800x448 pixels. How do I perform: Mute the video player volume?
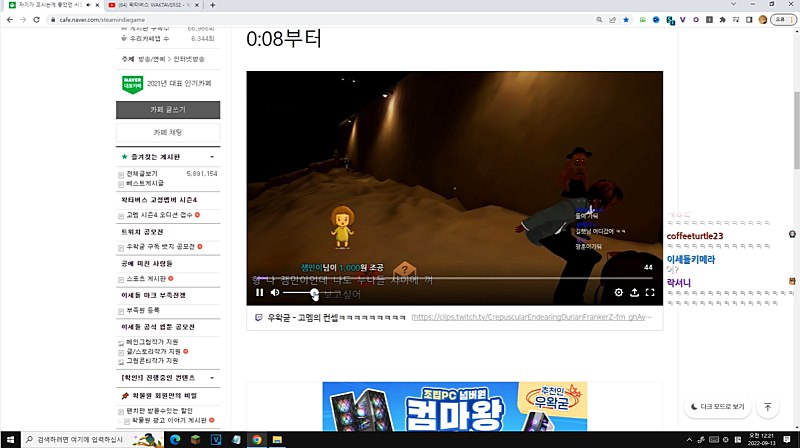click(x=275, y=293)
